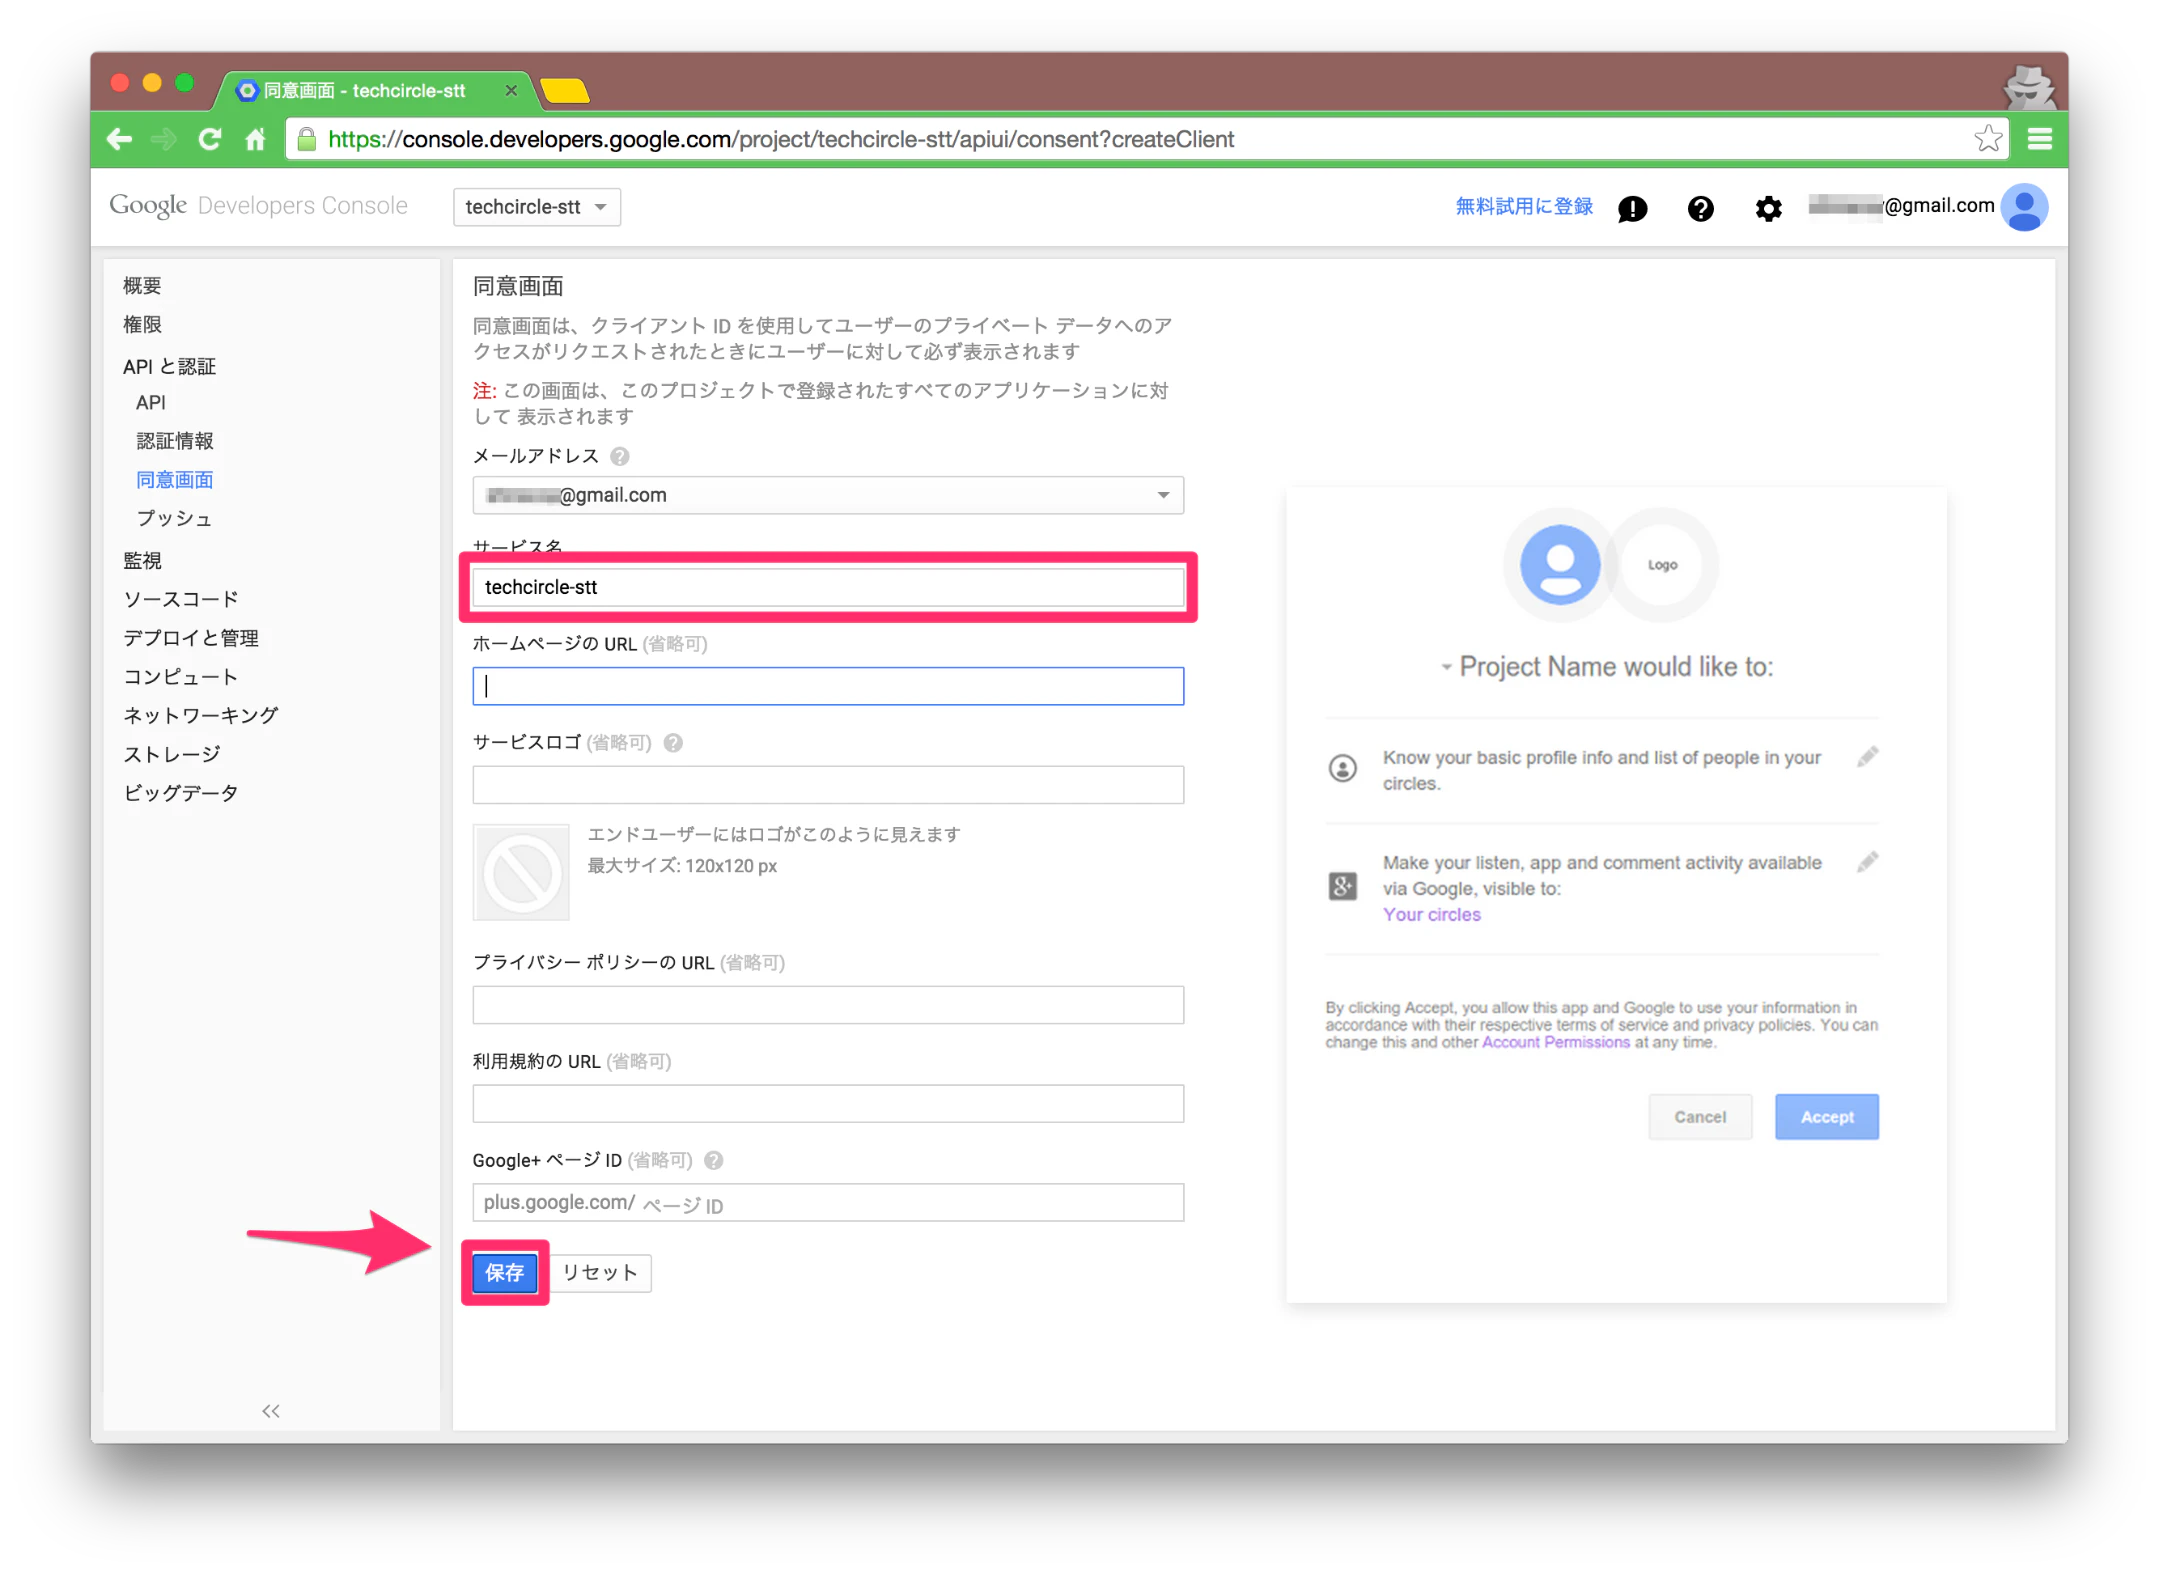2159x1573 pixels.
Task: Open the settings gear icon
Action: (1768, 208)
